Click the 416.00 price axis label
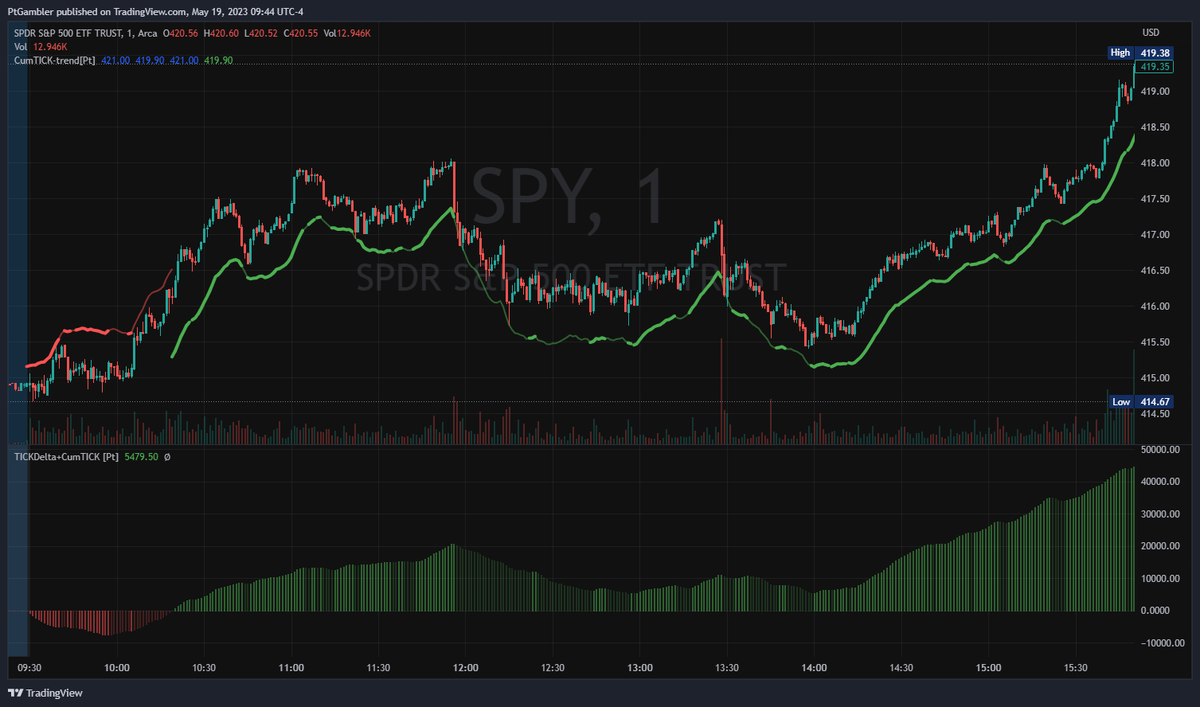The width and height of the screenshot is (1200, 707). (x=1155, y=307)
